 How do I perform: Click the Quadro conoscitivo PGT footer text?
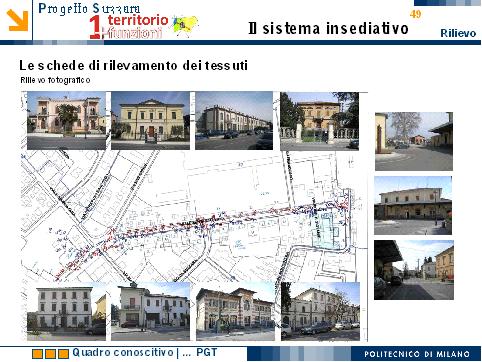pyautogui.click(x=145, y=352)
